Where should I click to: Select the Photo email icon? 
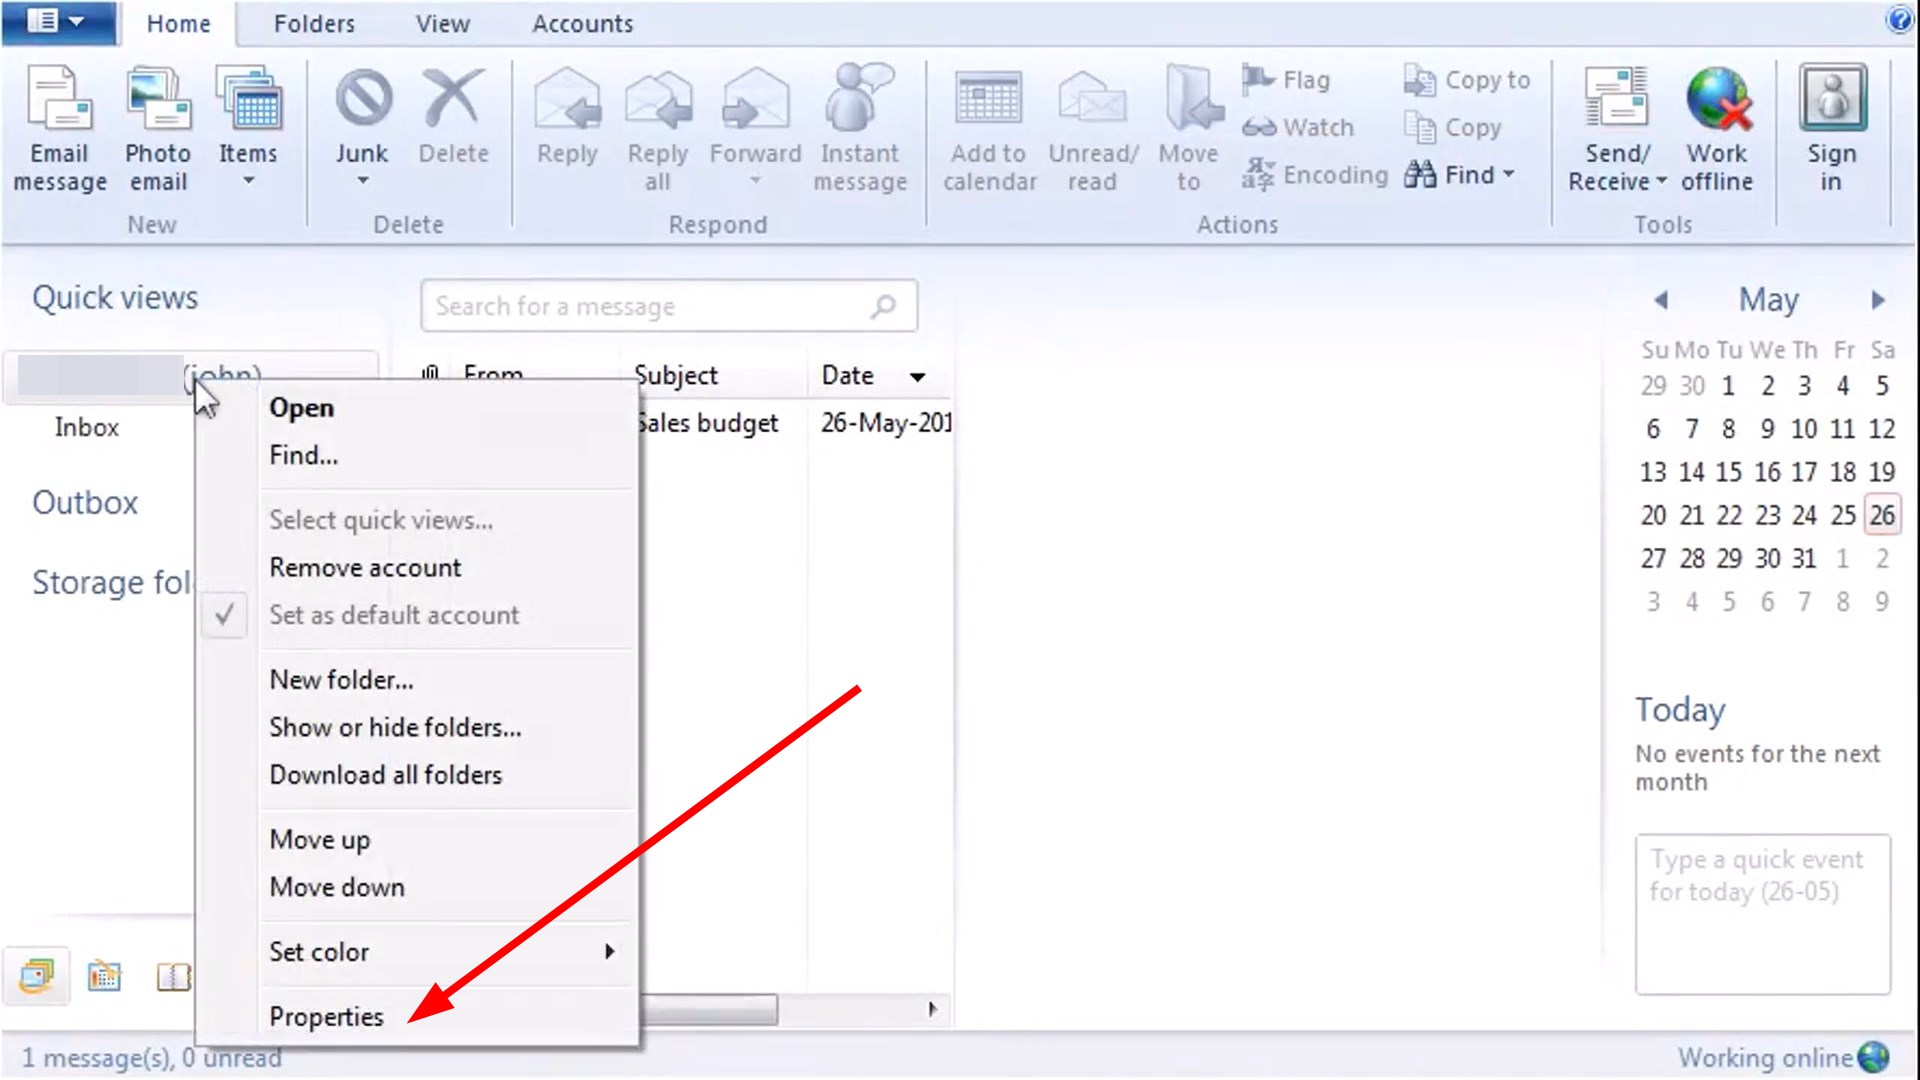(x=157, y=128)
